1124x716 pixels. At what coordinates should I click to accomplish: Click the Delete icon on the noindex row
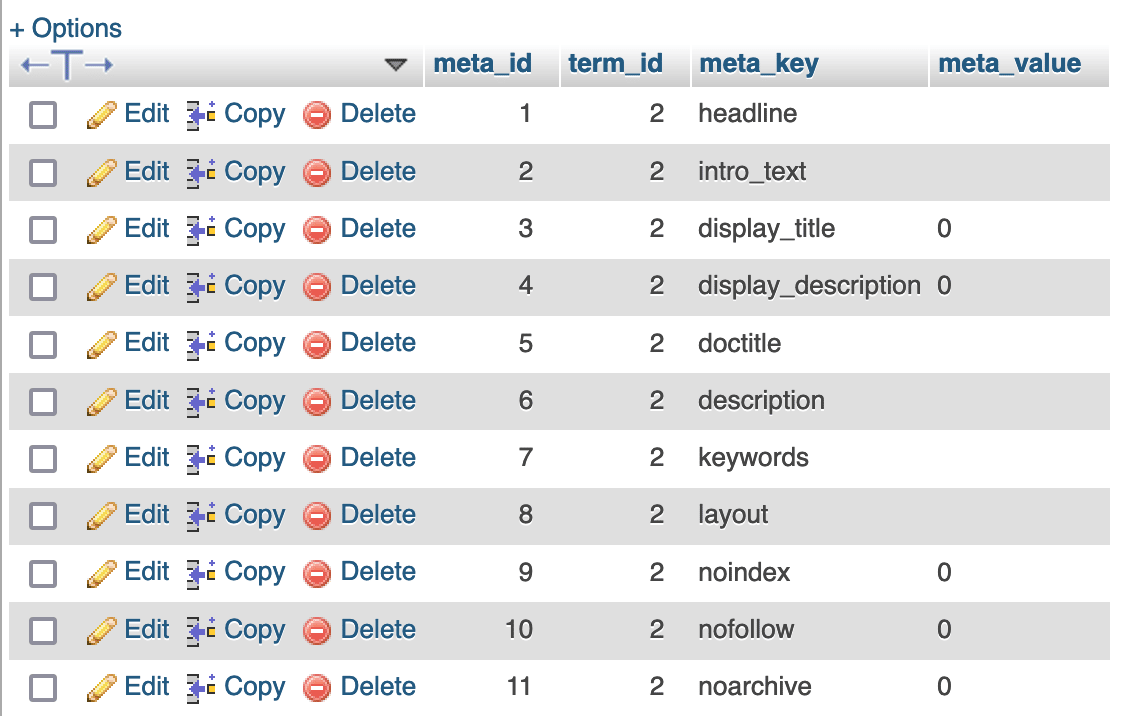pos(318,572)
